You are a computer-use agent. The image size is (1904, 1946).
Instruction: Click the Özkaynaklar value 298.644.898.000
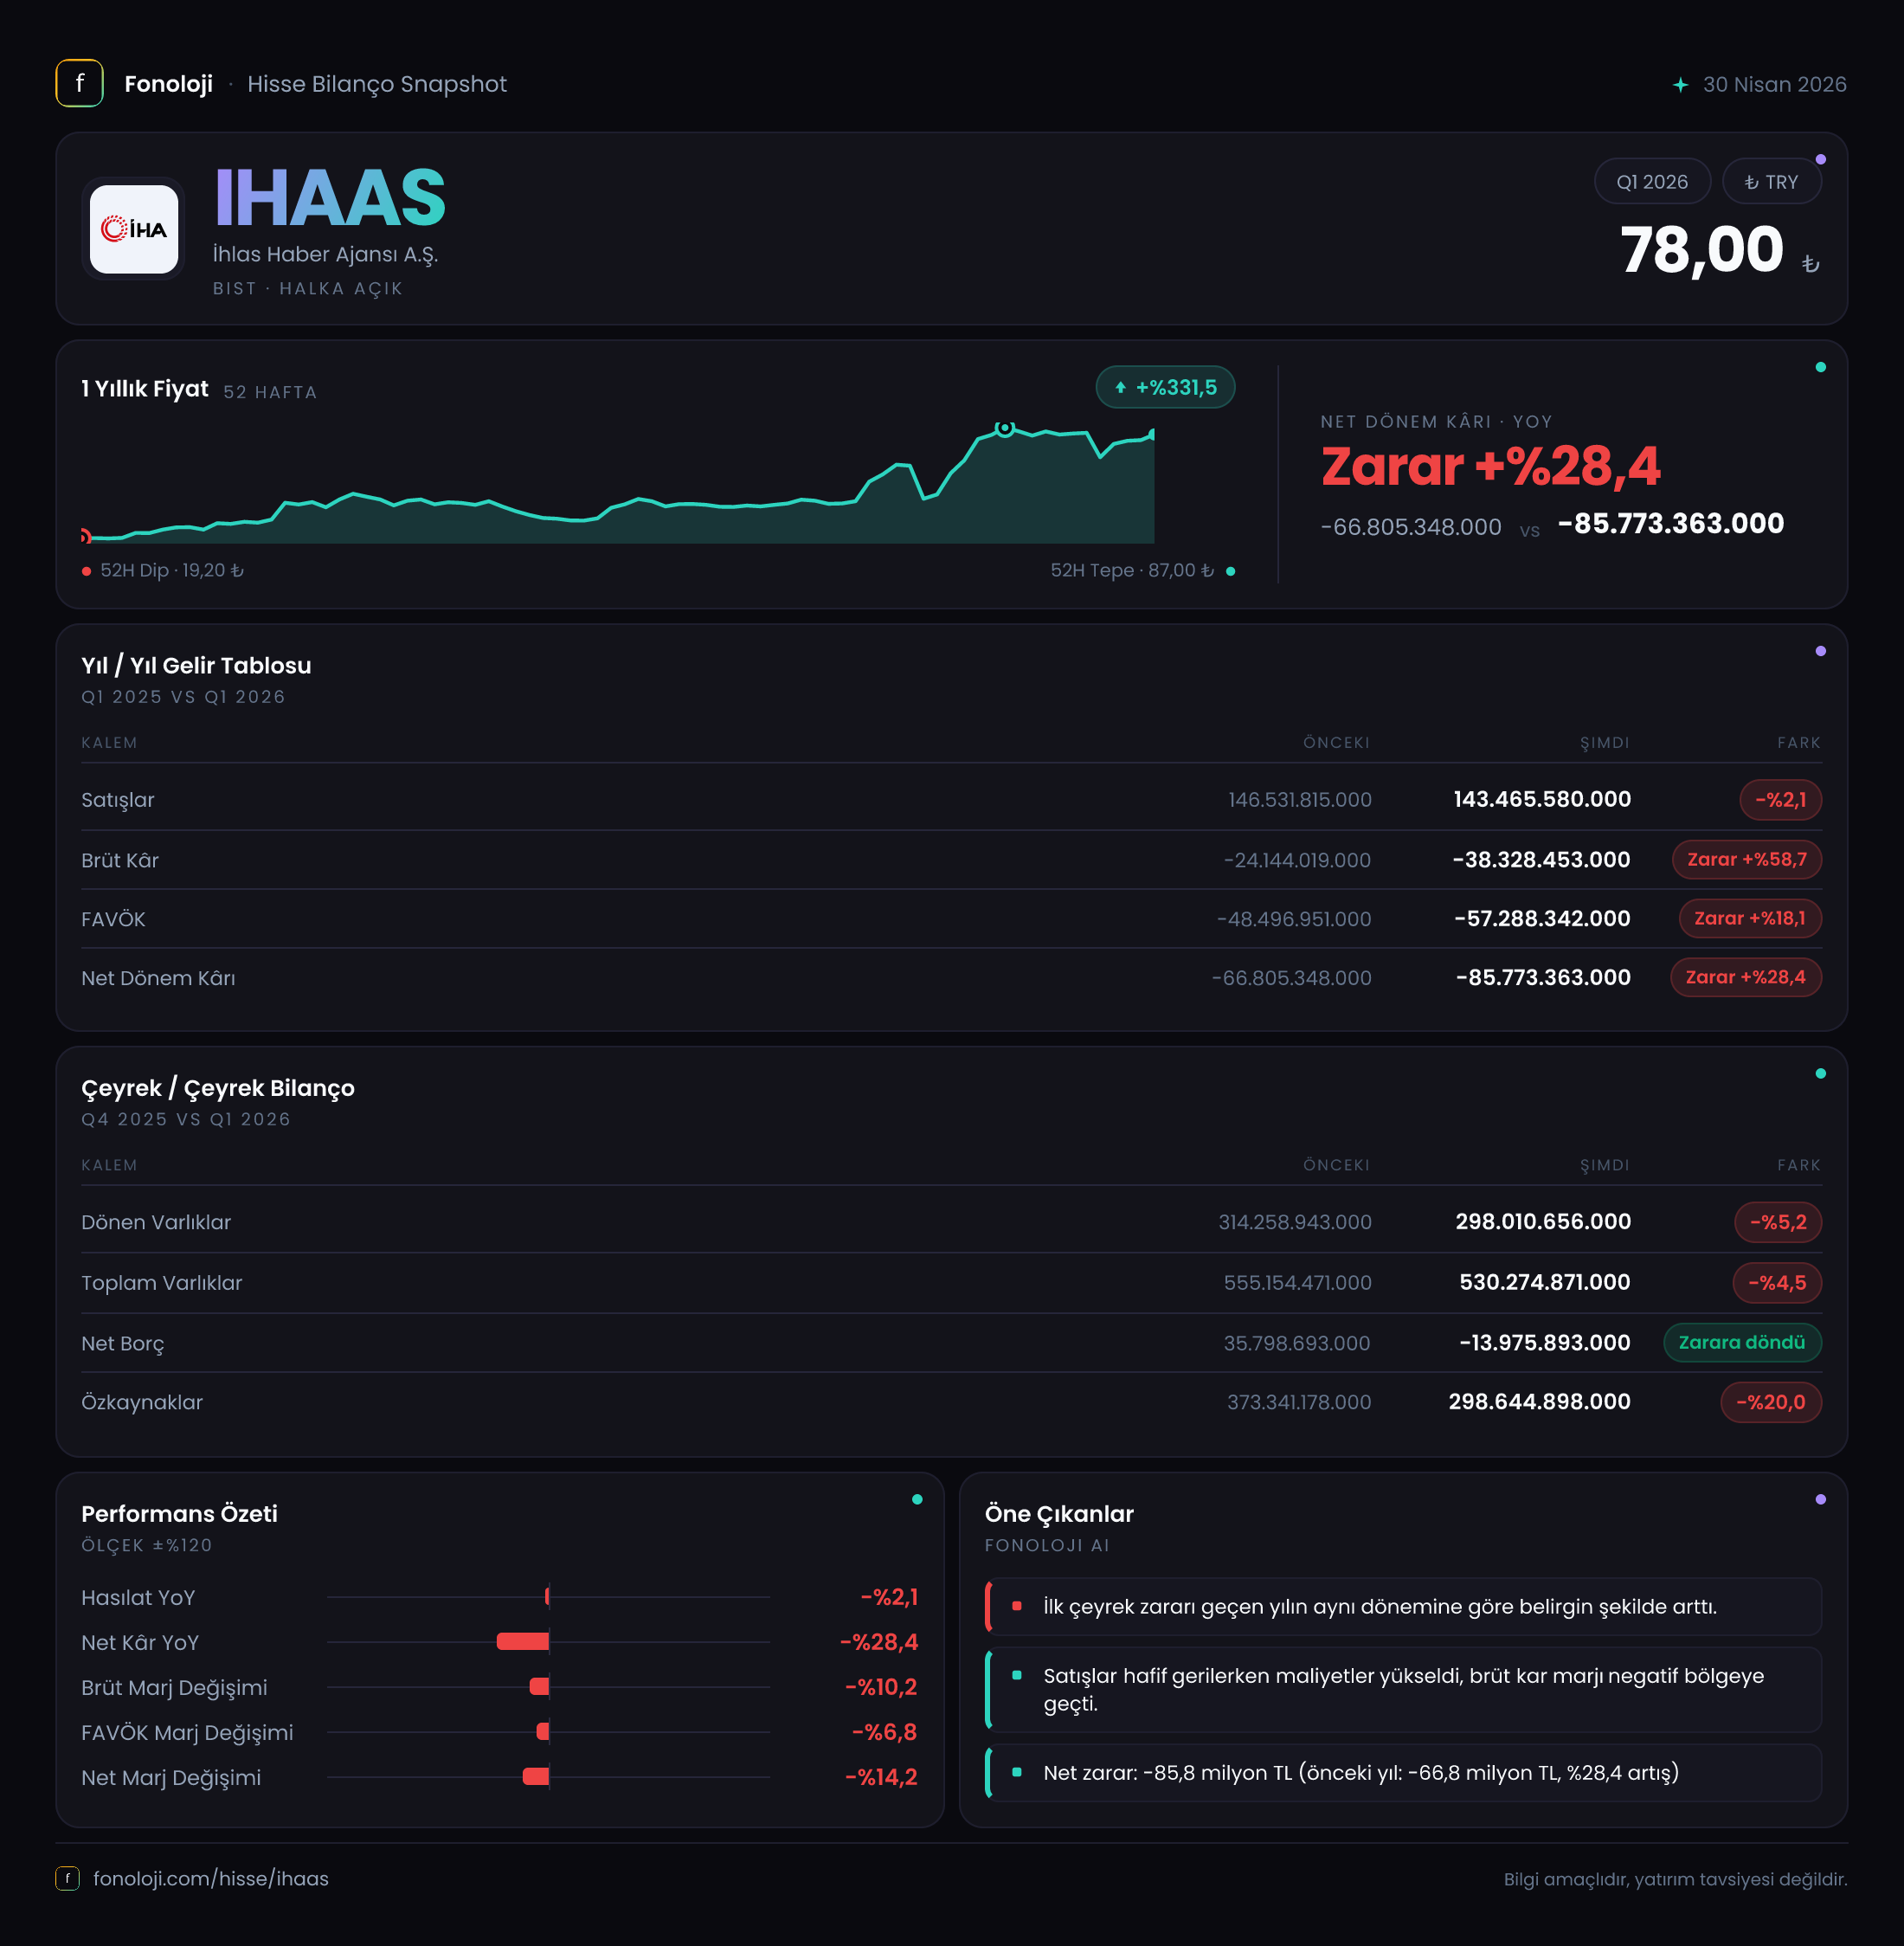(x=1539, y=1402)
